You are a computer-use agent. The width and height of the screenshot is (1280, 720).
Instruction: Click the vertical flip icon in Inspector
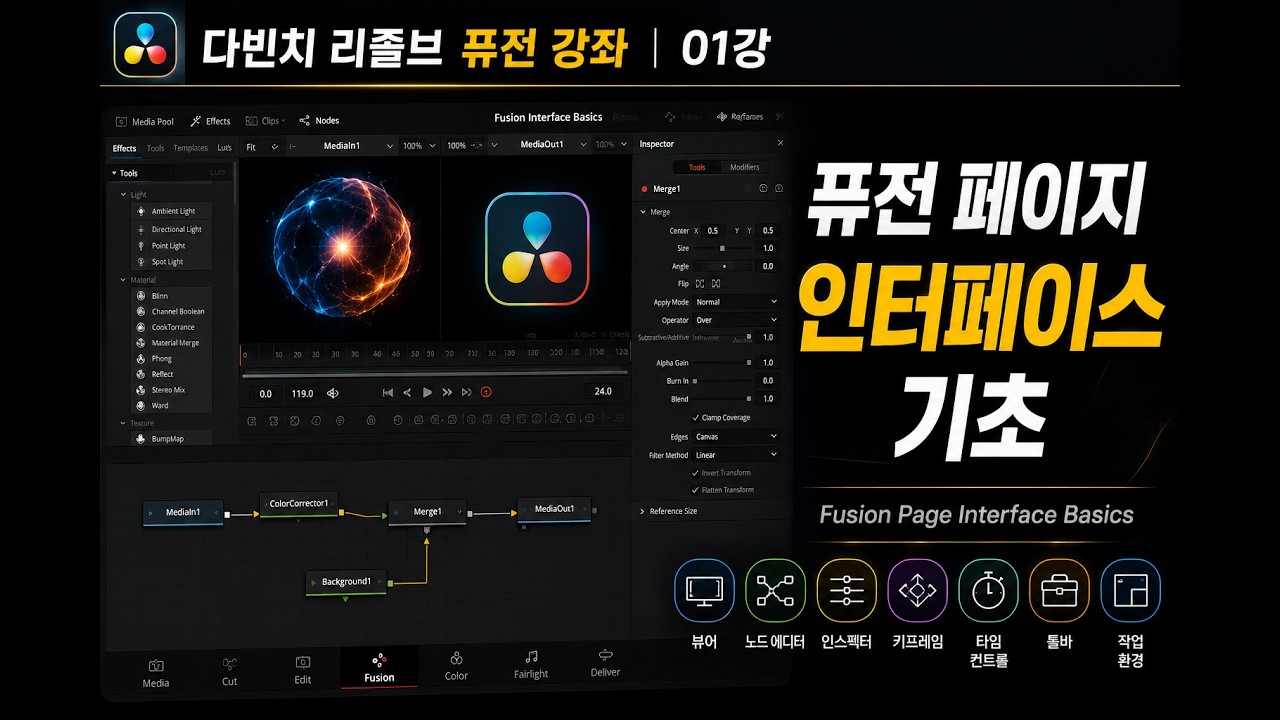(x=715, y=284)
